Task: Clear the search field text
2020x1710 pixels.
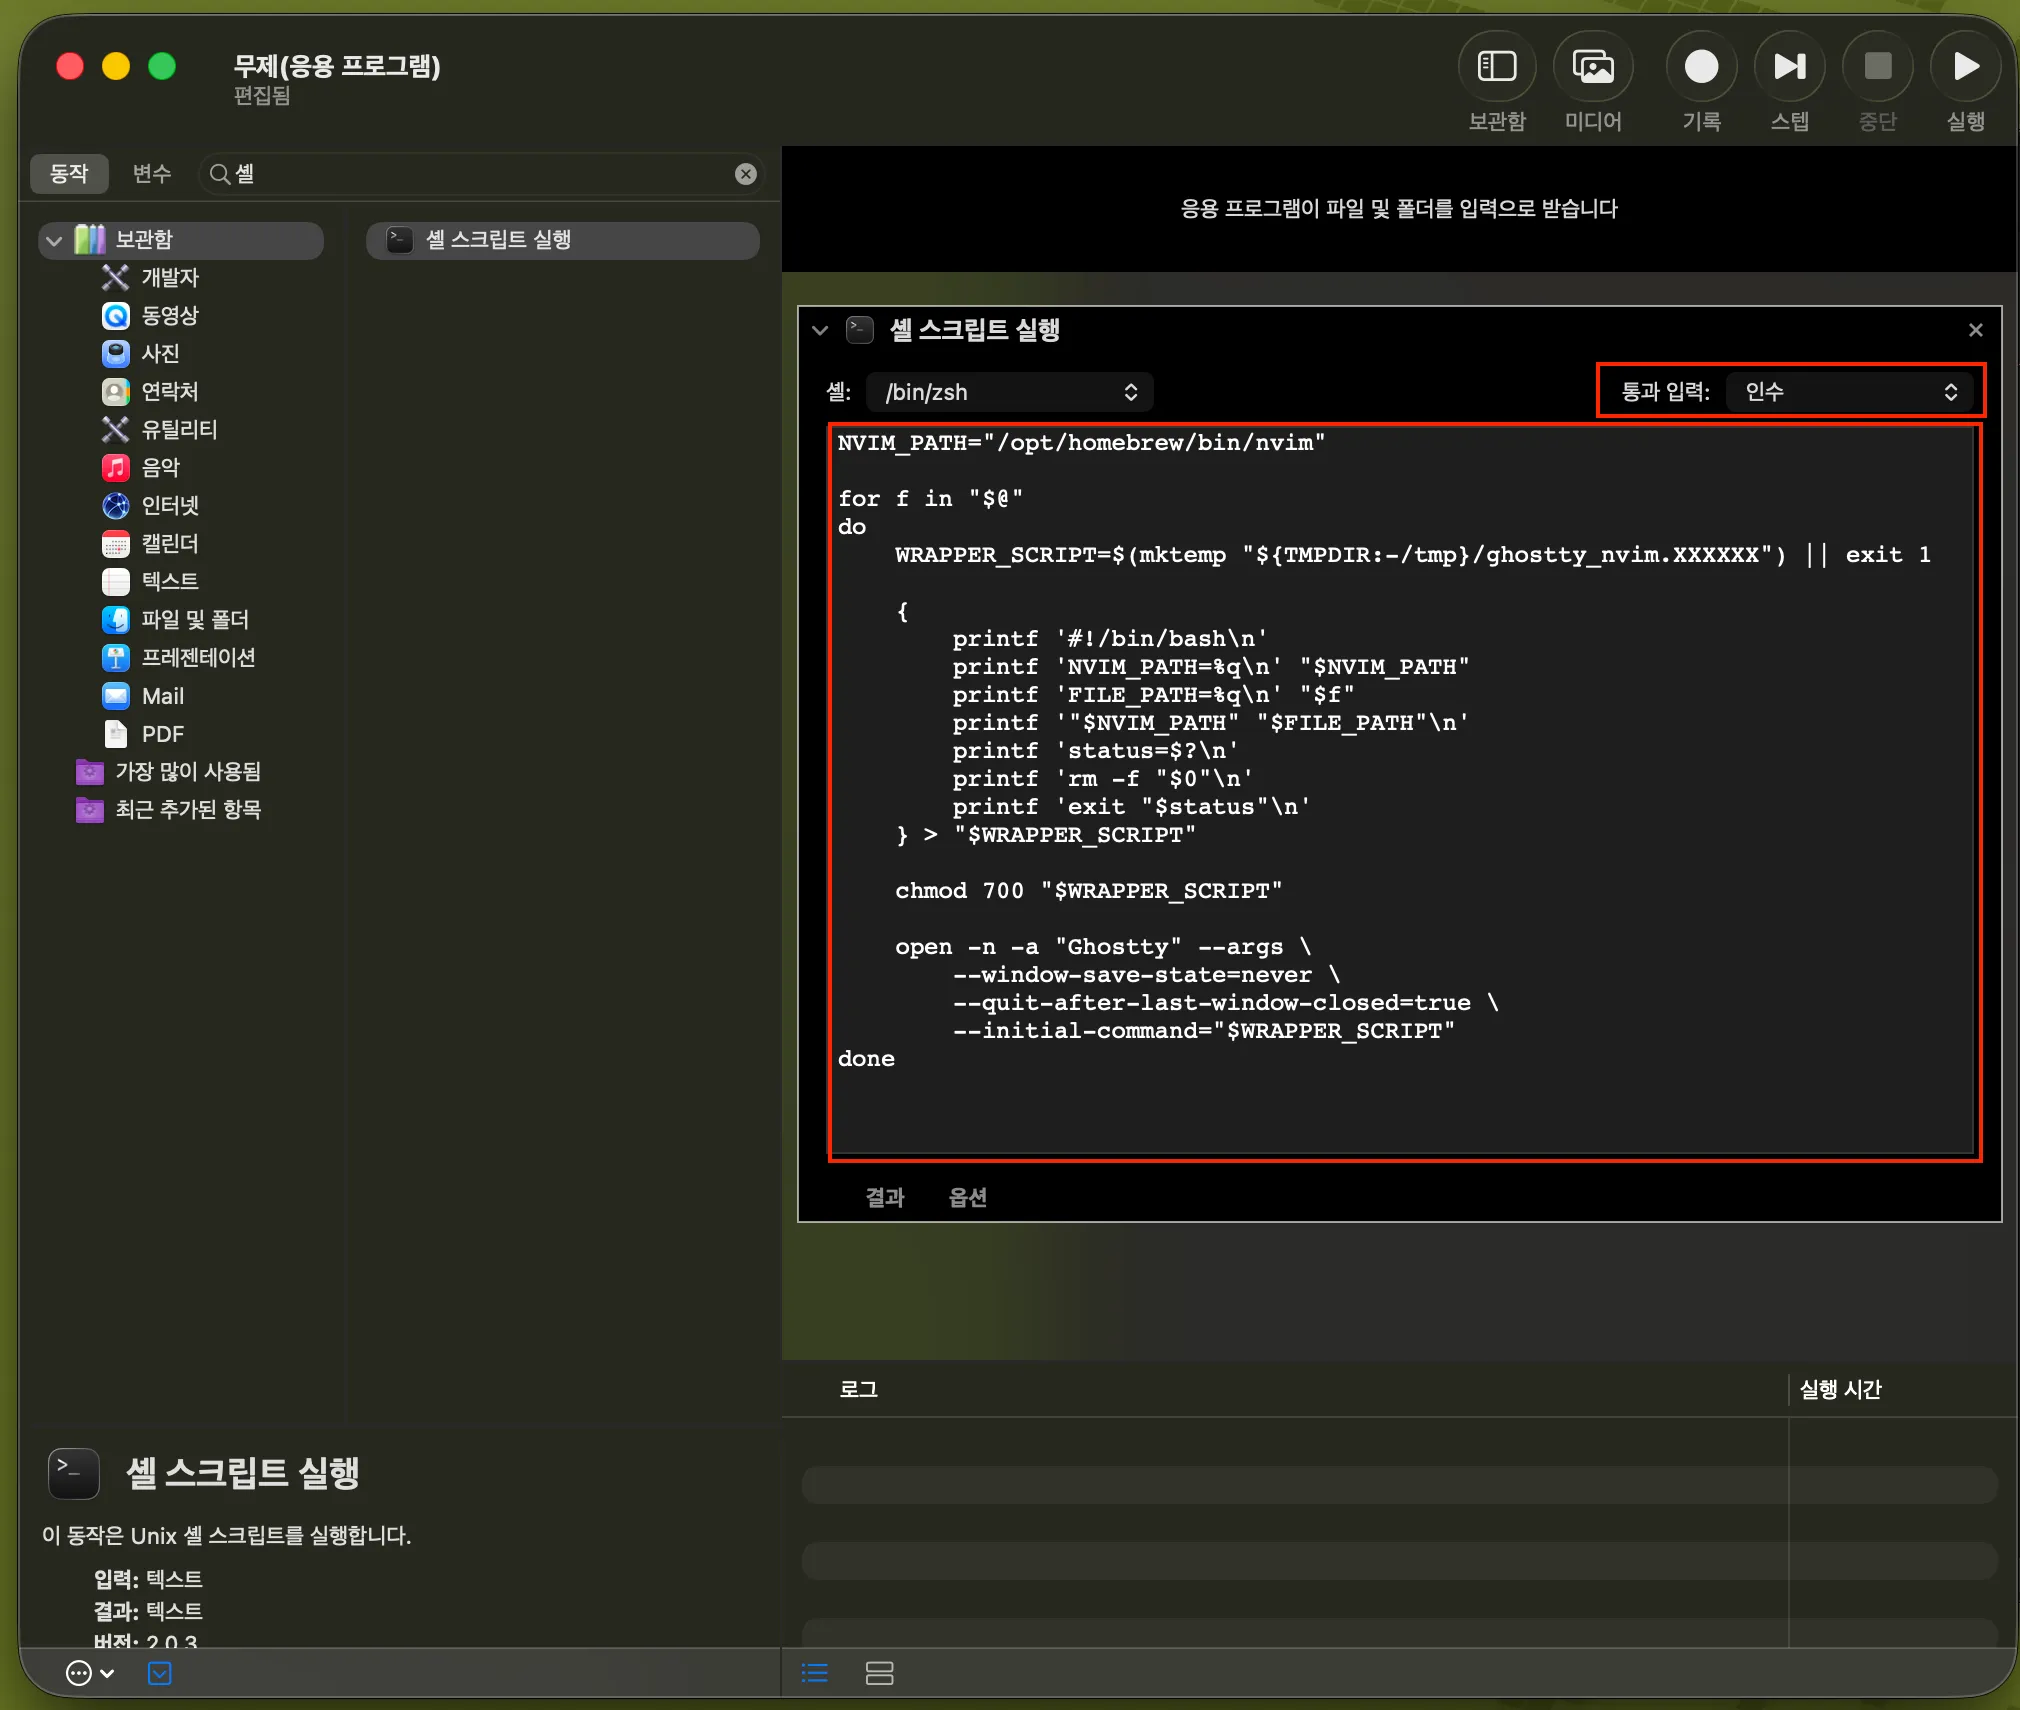Action: (x=745, y=174)
